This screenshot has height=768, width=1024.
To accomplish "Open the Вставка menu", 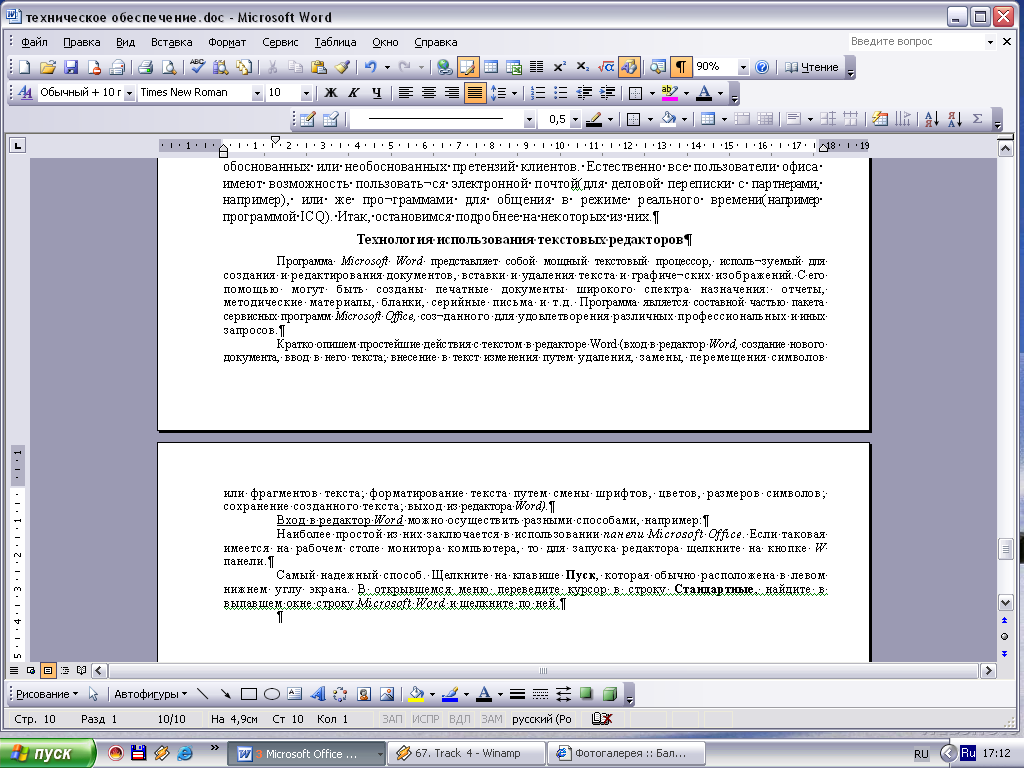I will point(172,42).
